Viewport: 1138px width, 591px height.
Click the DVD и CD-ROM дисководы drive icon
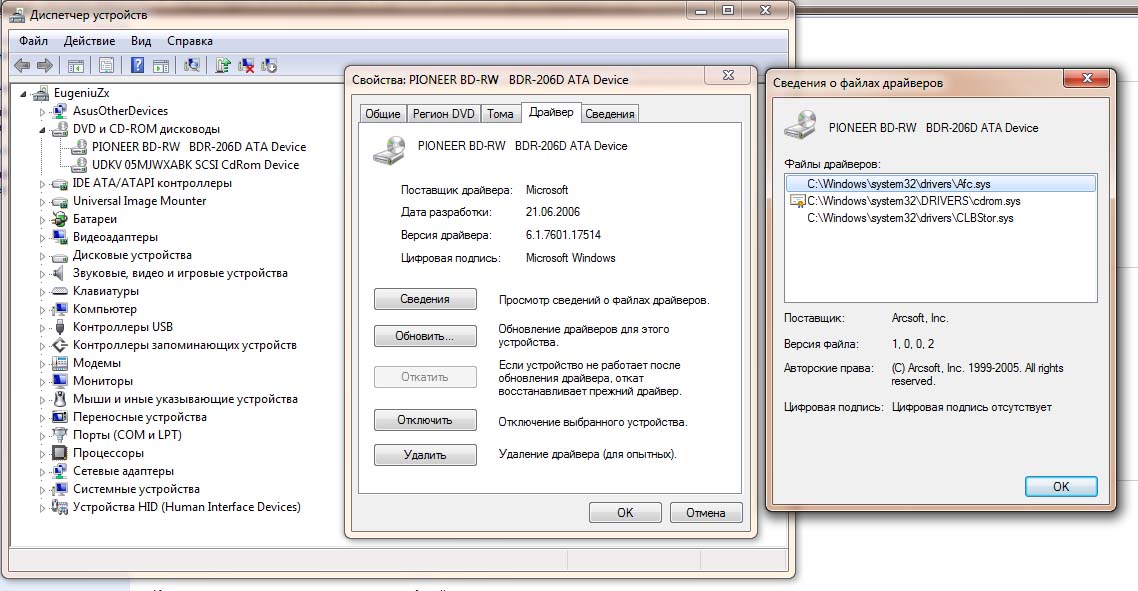(60, 129)
